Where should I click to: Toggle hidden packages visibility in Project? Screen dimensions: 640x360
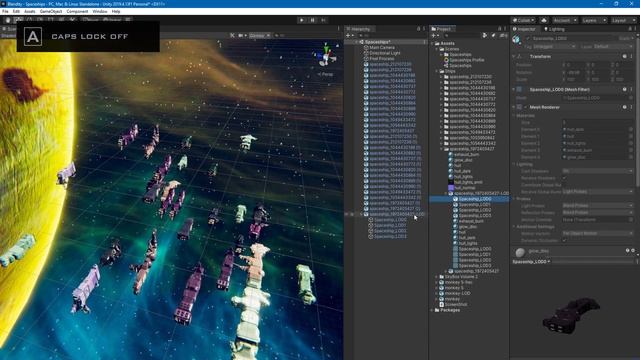[x=503, y=36]
